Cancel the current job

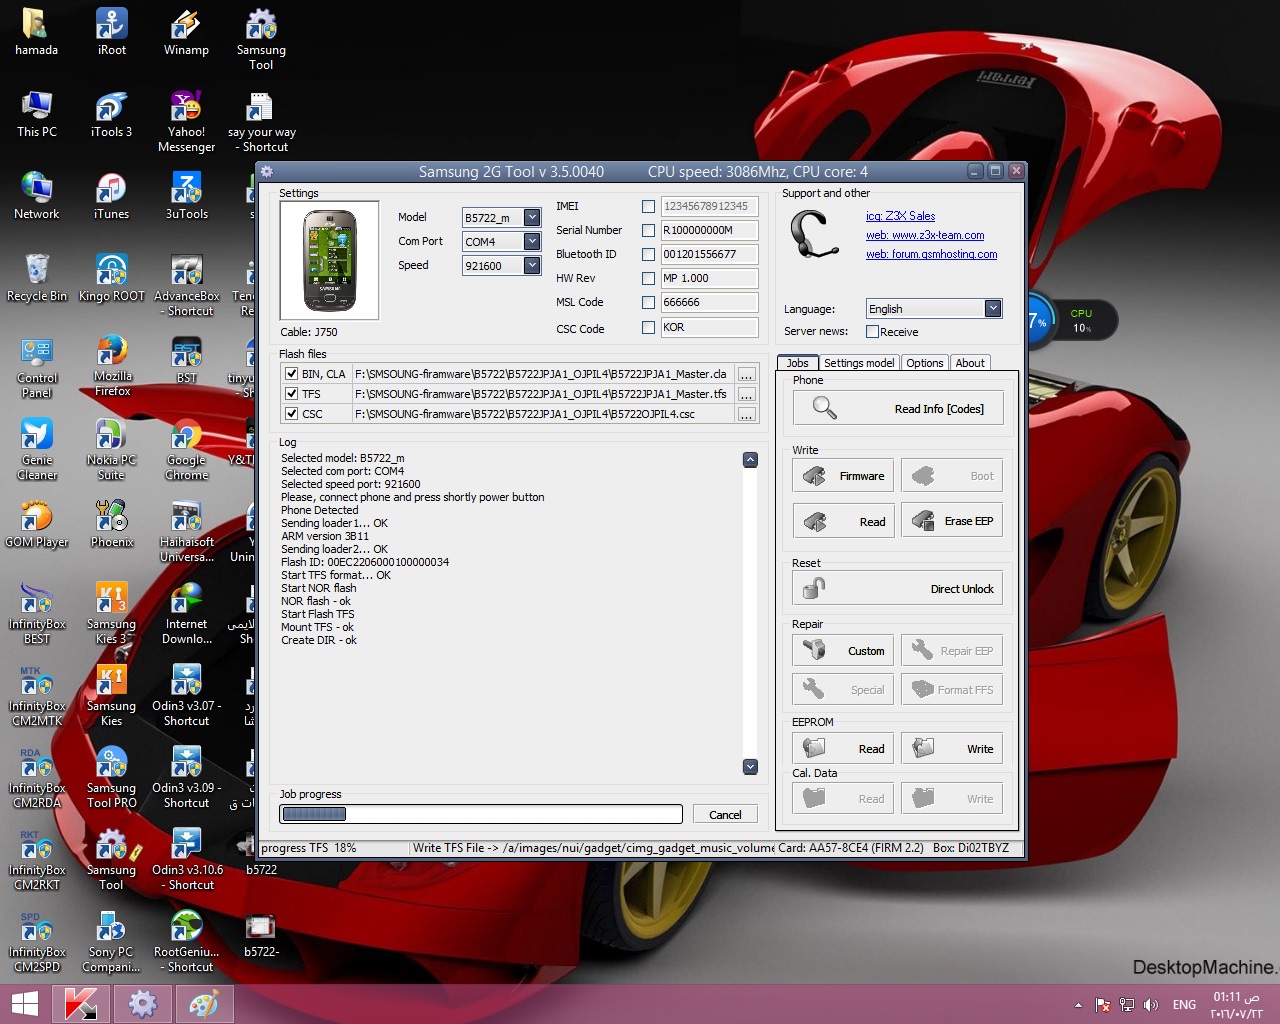point(725,815)
